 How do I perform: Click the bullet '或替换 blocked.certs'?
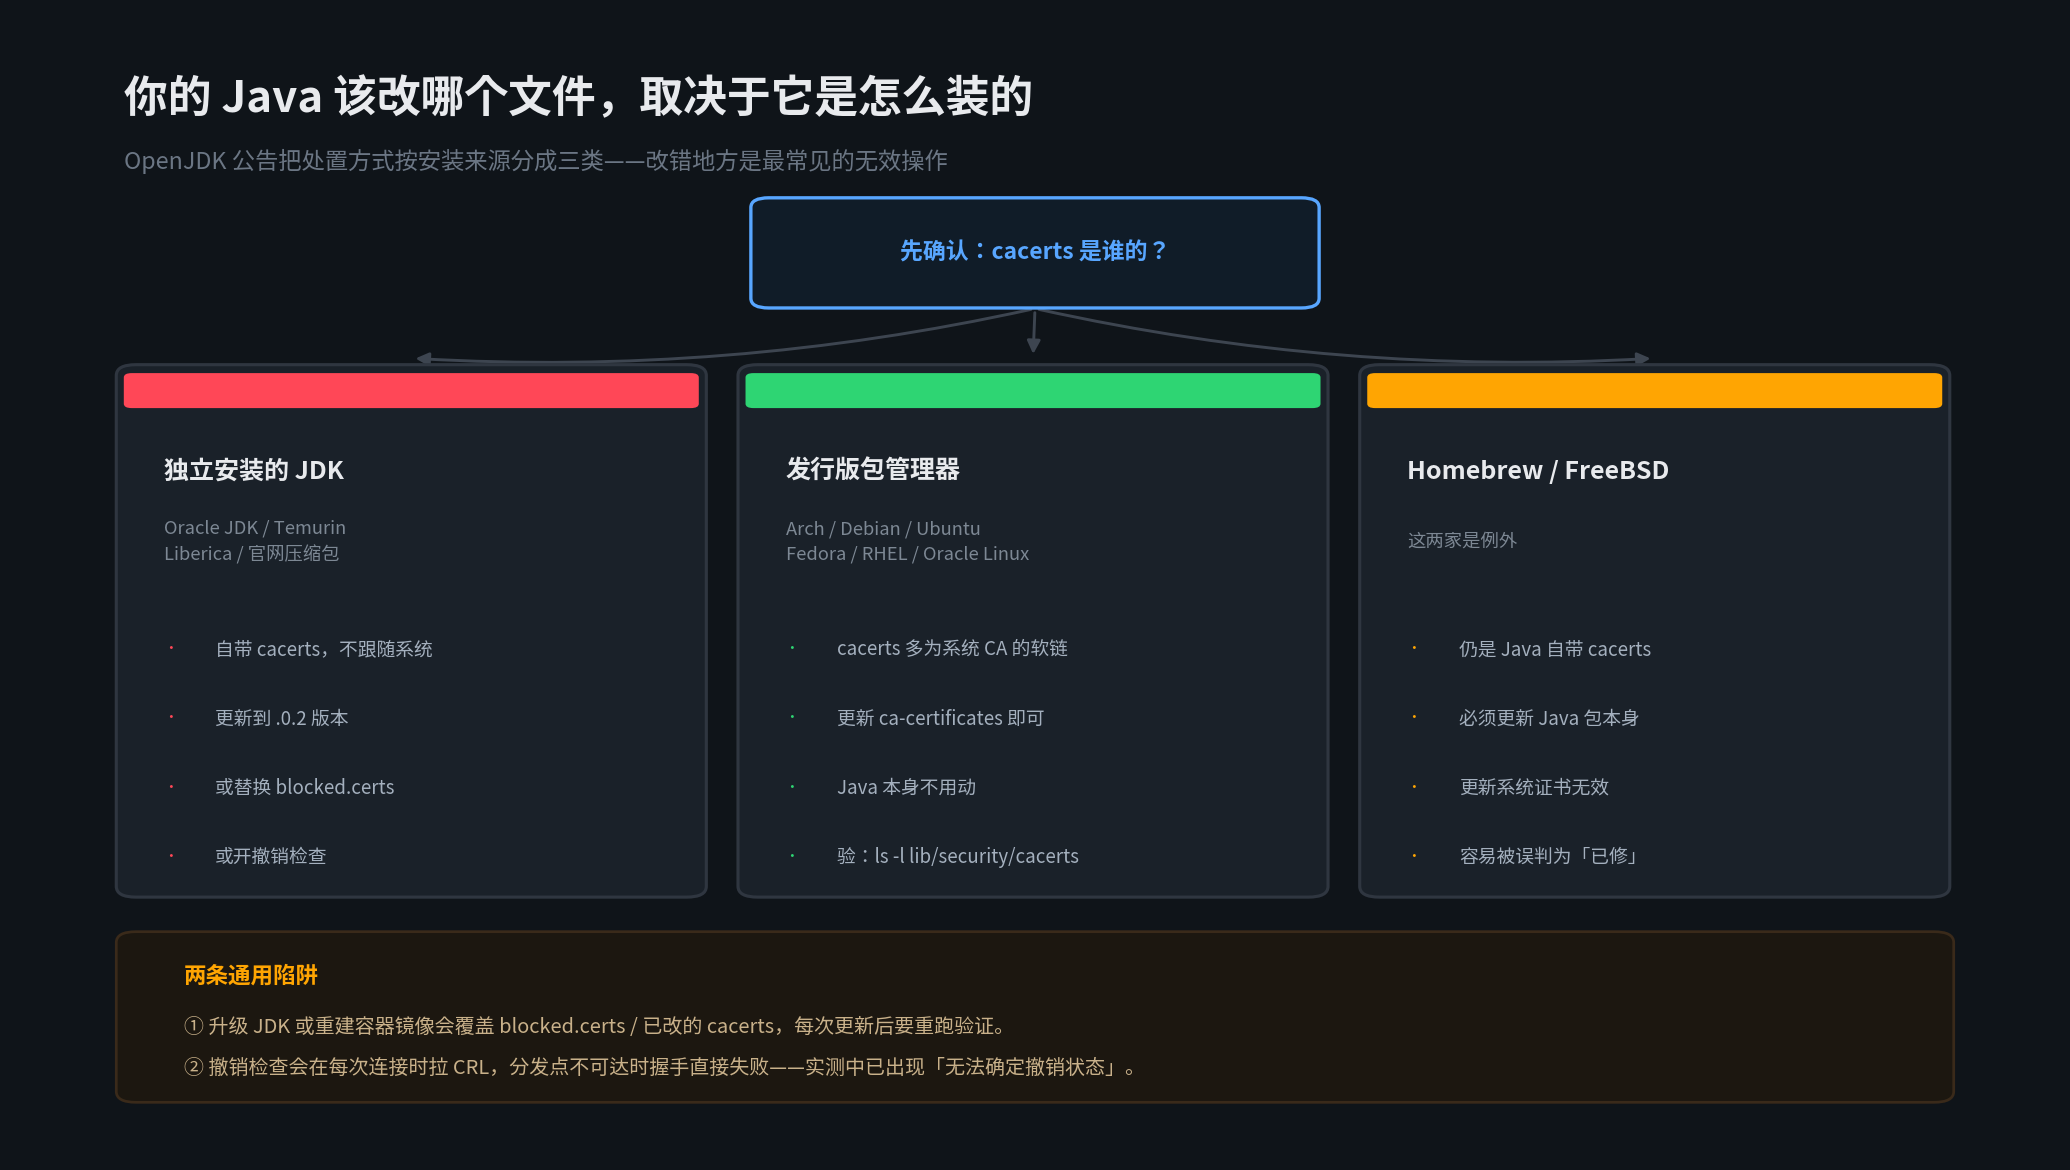[305, 787]
